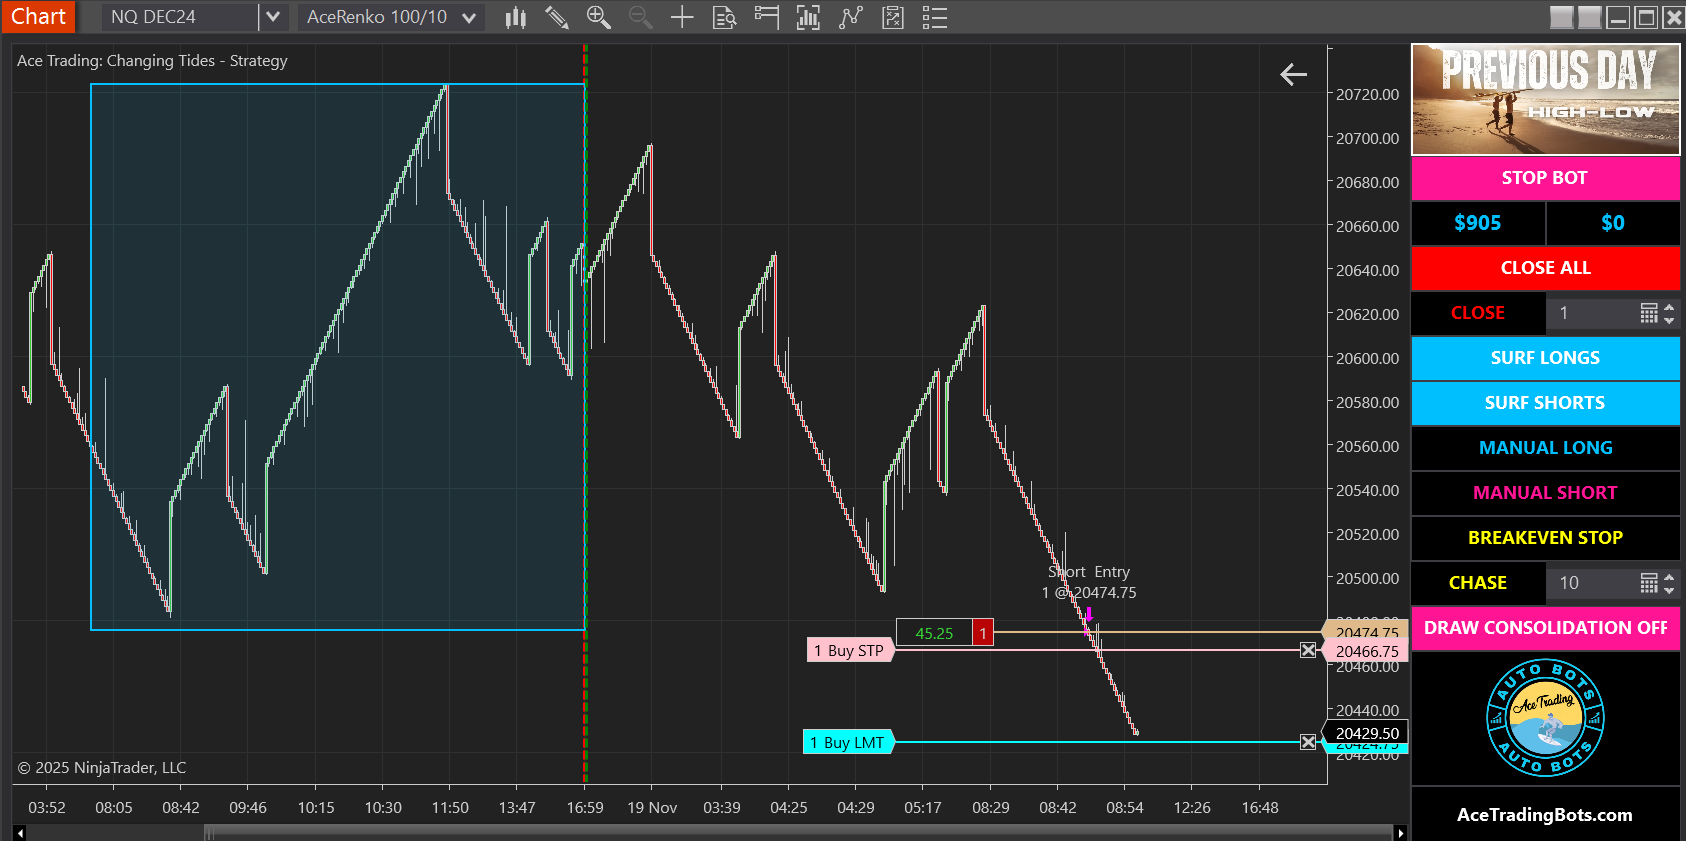Click the red CLOSE button
The width and height of the screenshot is (1686, 841).
coord(1478,313)
